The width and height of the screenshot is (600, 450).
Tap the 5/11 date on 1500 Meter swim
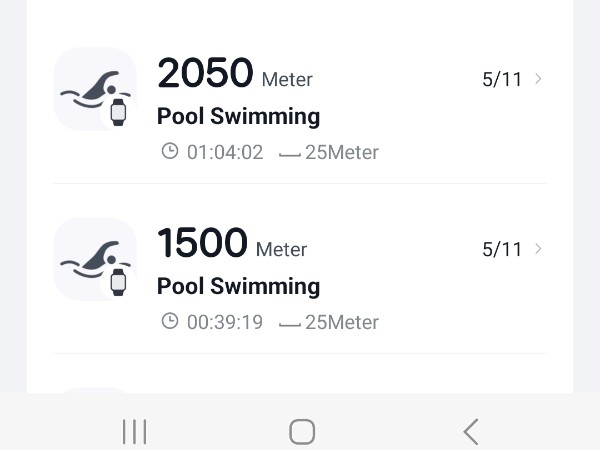coord(502,250)
